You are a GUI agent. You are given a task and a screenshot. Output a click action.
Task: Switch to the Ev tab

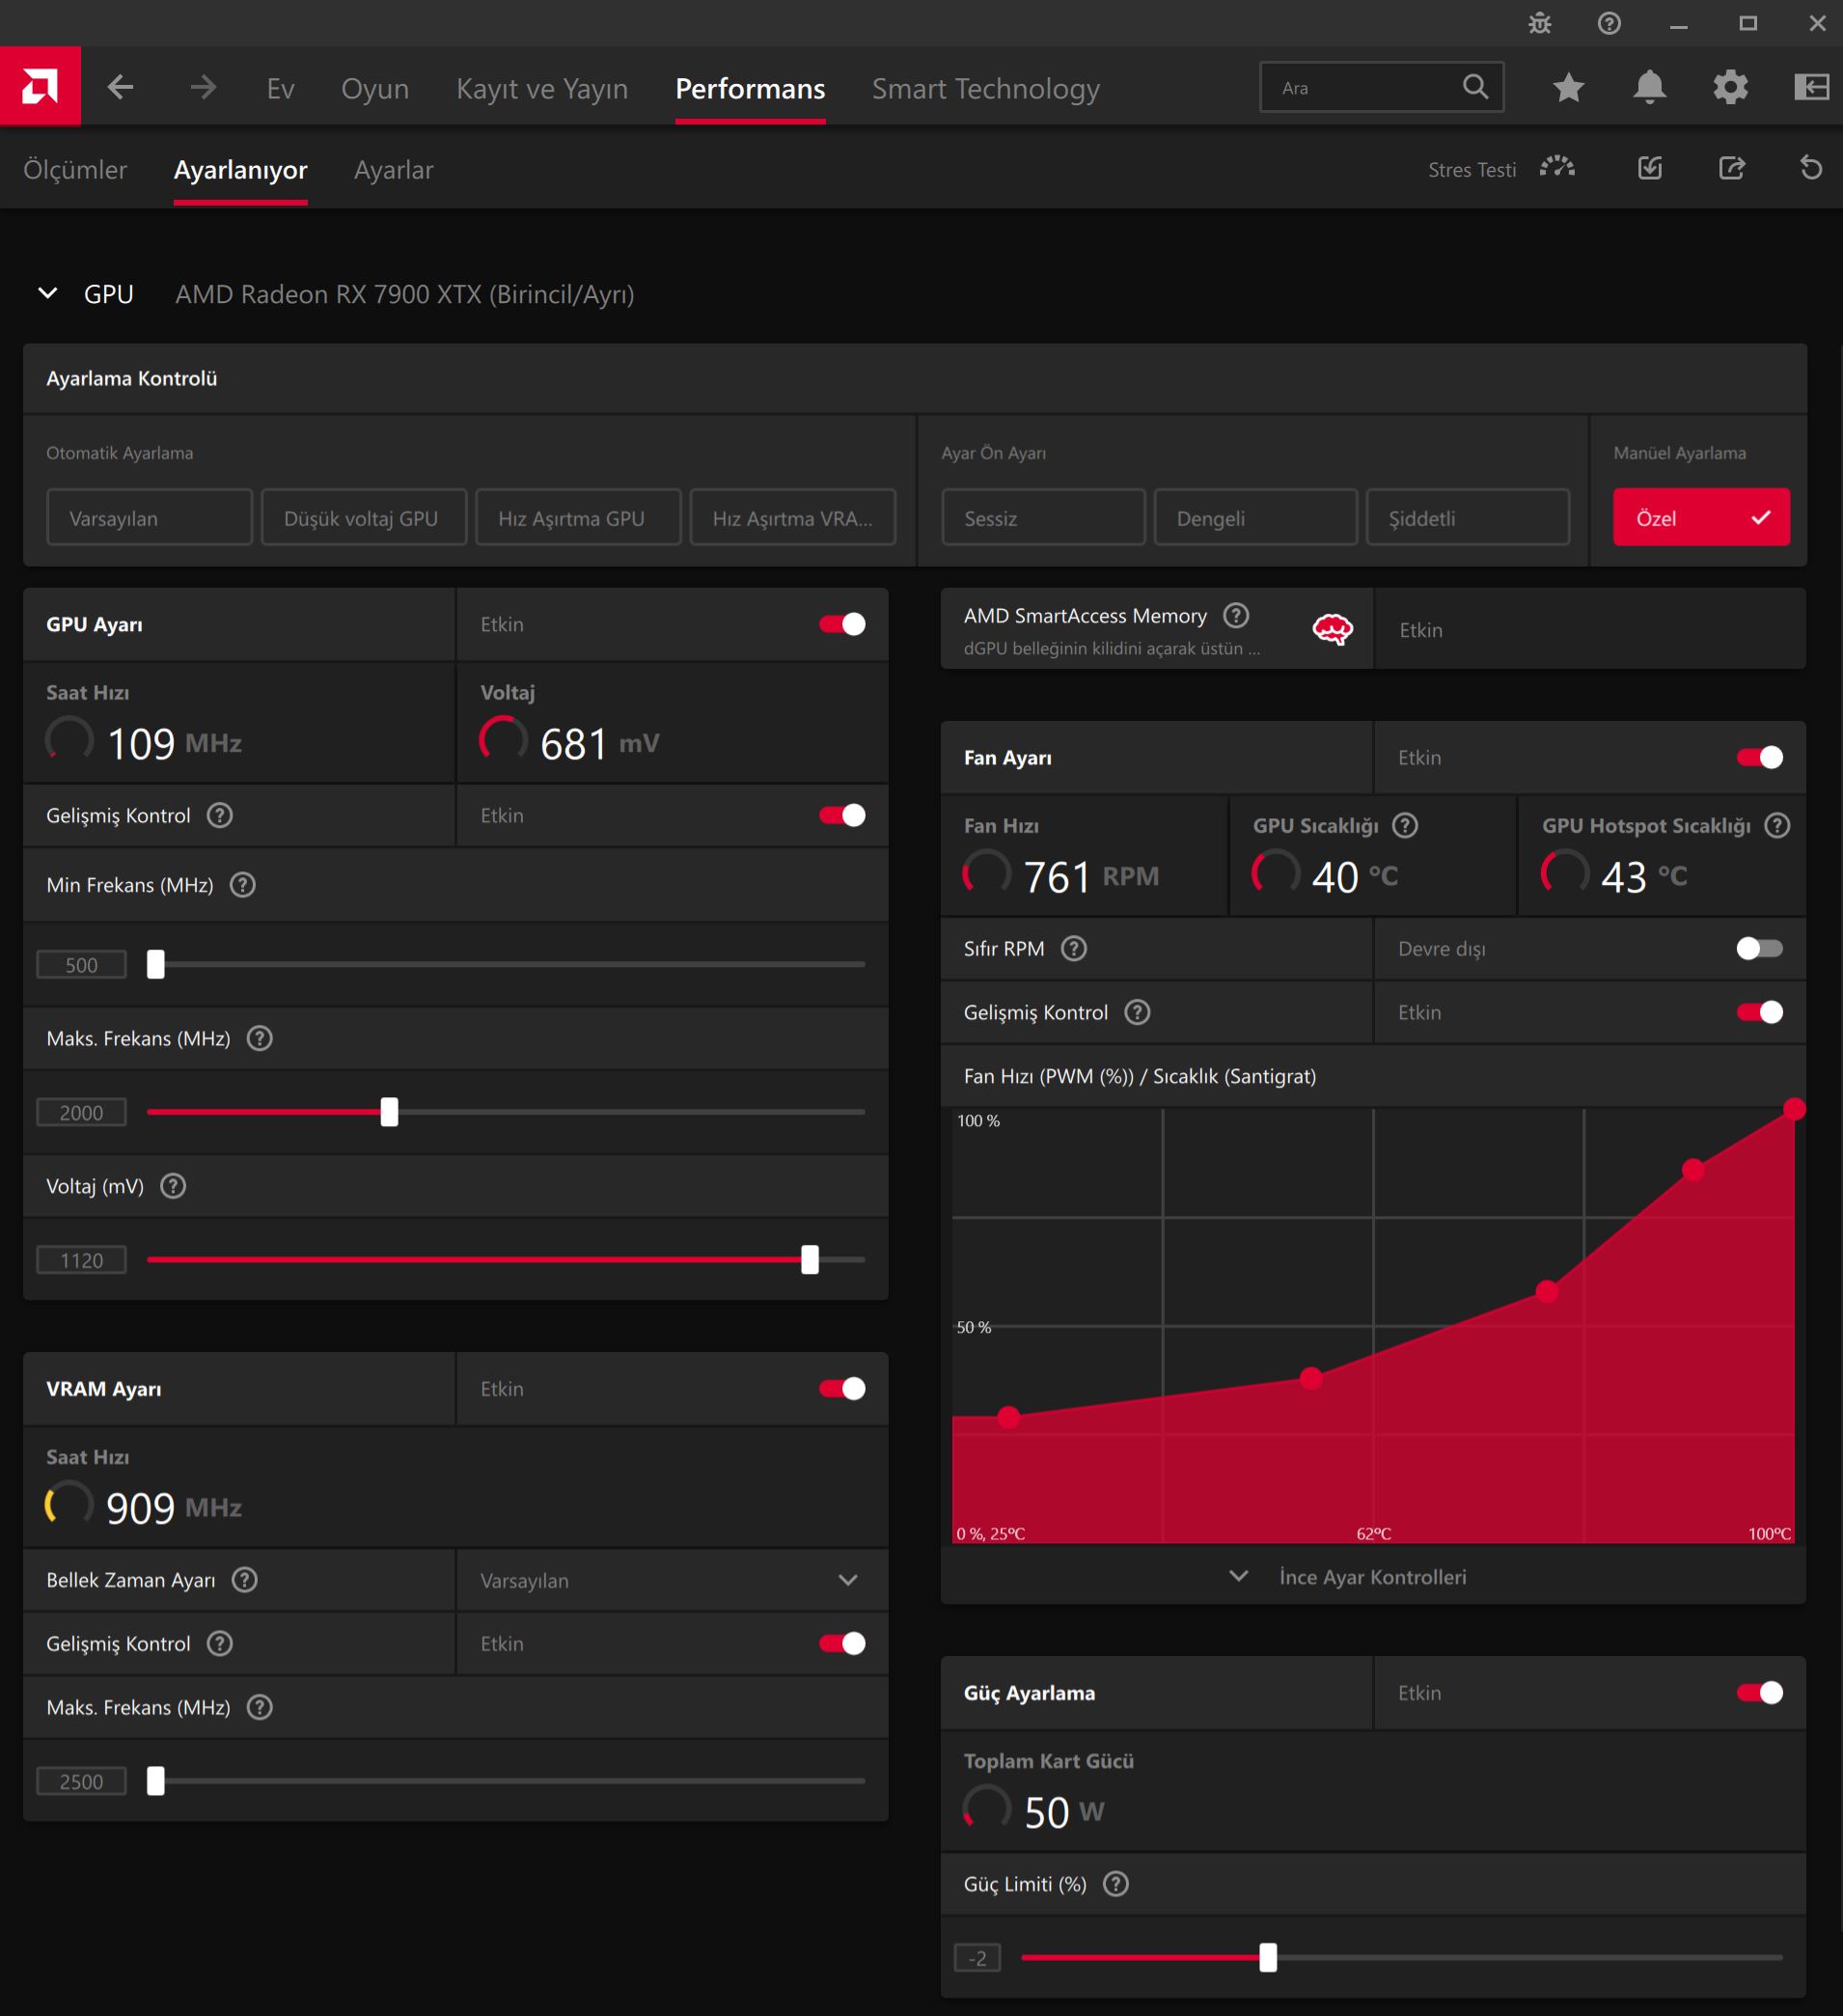coord(281,89)
